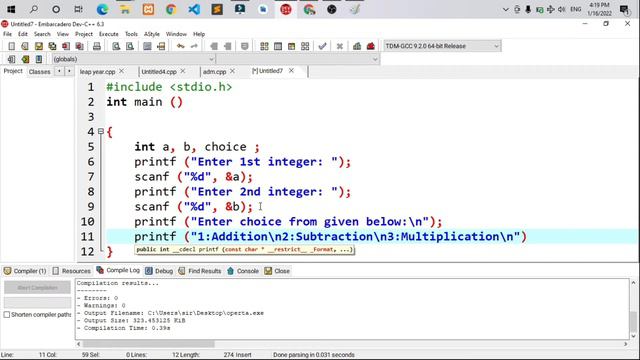The width and height of the screenshot is (640, 360).
Task: Click the Debug checkmark toolbar icon
Action: pyautogui.click(x=322, y=46)
